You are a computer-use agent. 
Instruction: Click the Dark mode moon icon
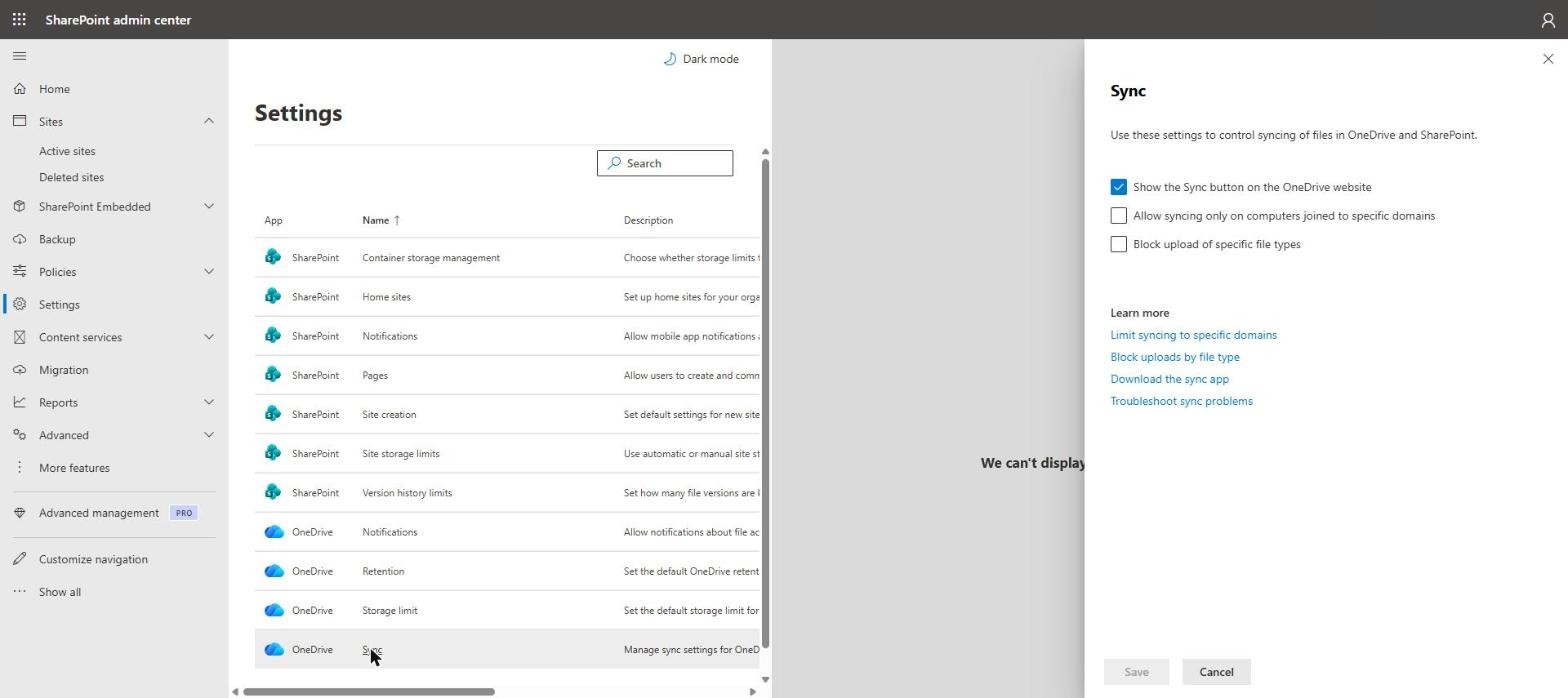670,59
